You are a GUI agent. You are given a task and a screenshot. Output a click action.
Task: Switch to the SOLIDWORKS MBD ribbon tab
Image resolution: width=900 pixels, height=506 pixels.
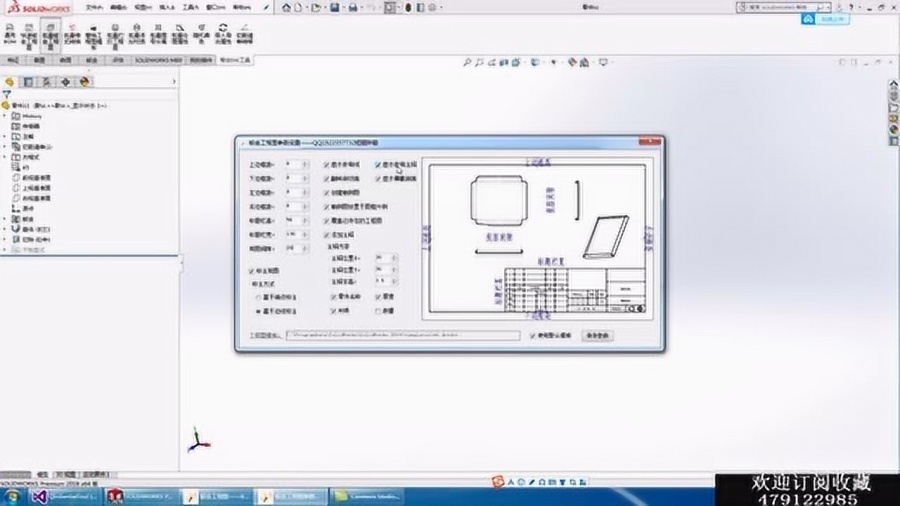point(158,60)
